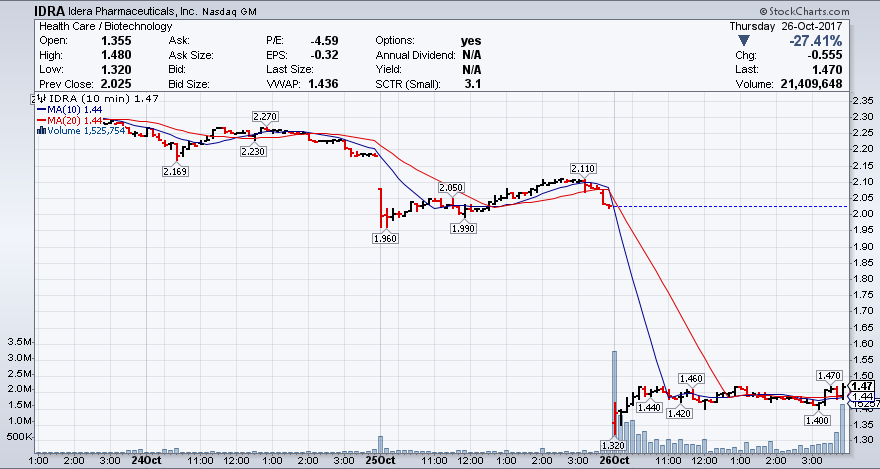Select the 24 Oct date marker

click(x=145, y=460)
